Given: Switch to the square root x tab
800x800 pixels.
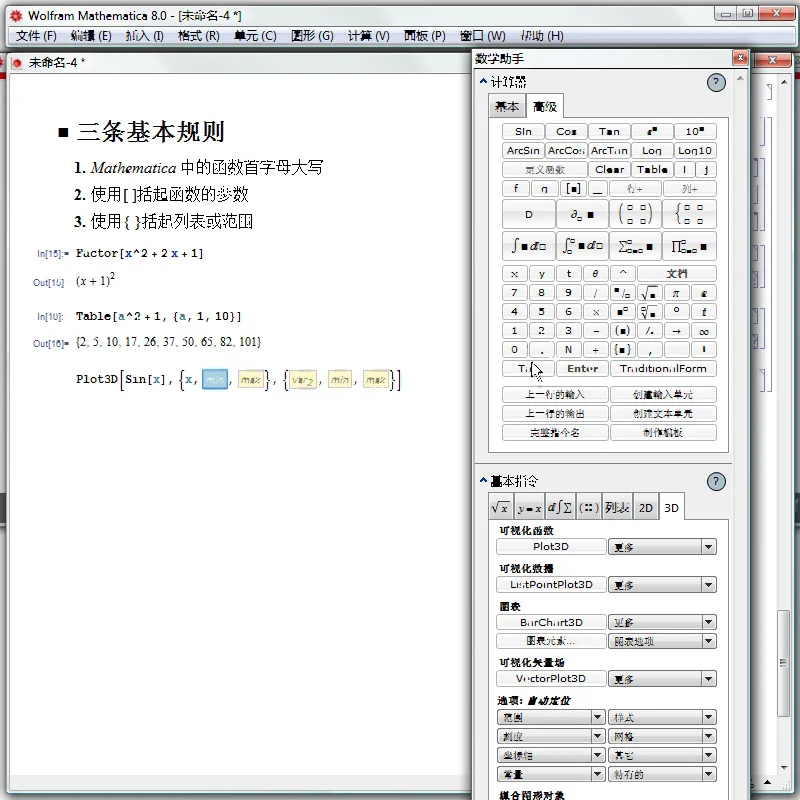Looking at the screenshot, I should (x=501, y=508).
